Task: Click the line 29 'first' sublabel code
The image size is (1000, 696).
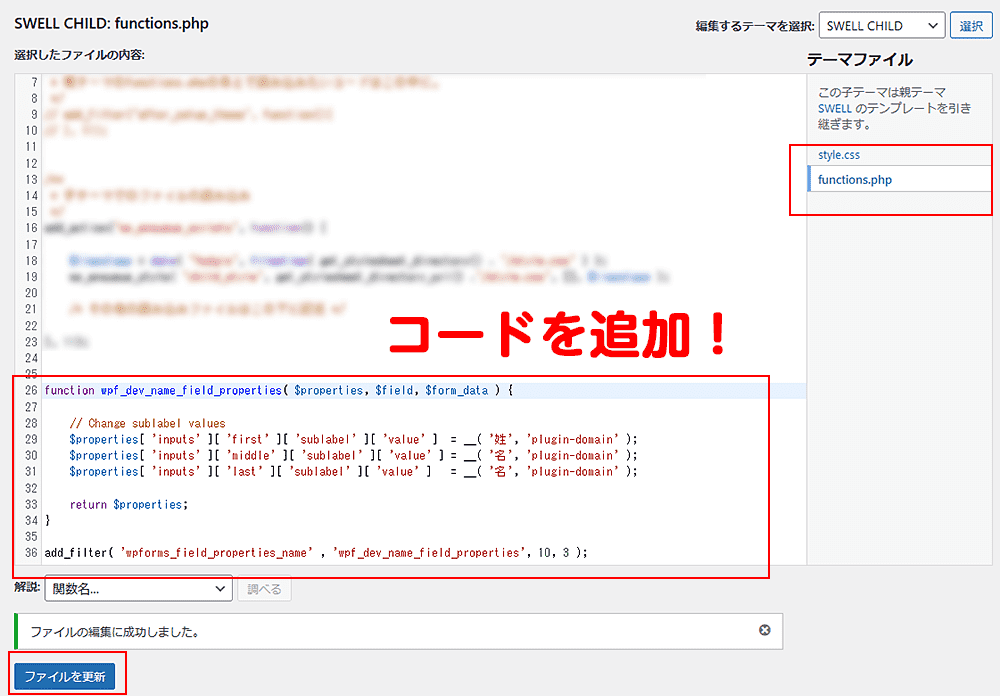Action: click(353, 440)
